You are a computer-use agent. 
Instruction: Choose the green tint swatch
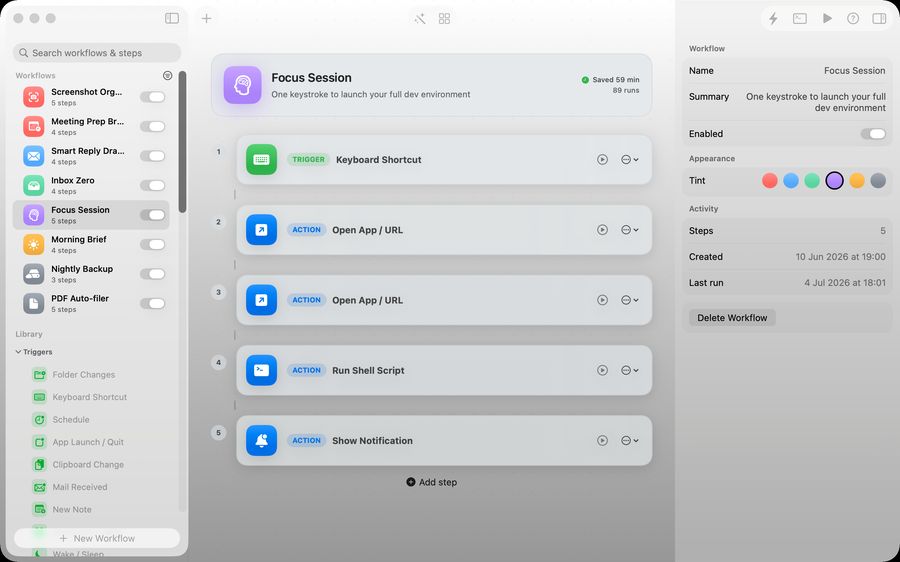812,181
